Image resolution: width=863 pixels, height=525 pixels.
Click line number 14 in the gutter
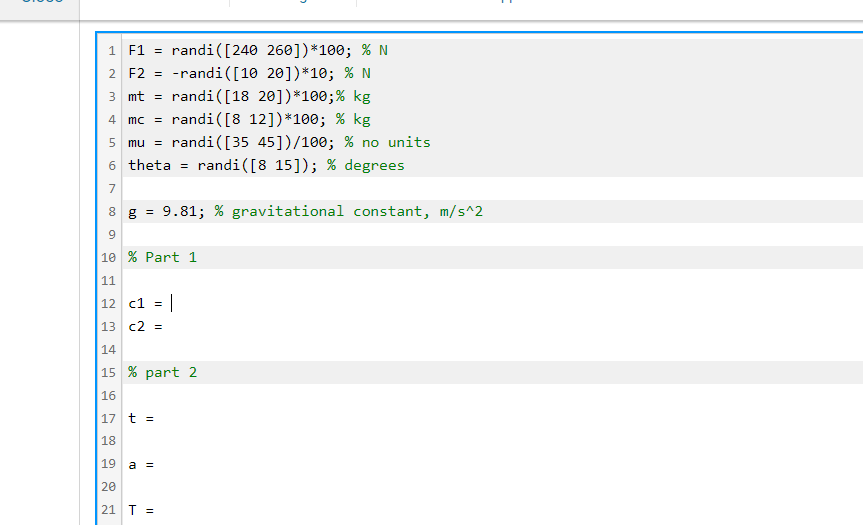pos(108,350)
